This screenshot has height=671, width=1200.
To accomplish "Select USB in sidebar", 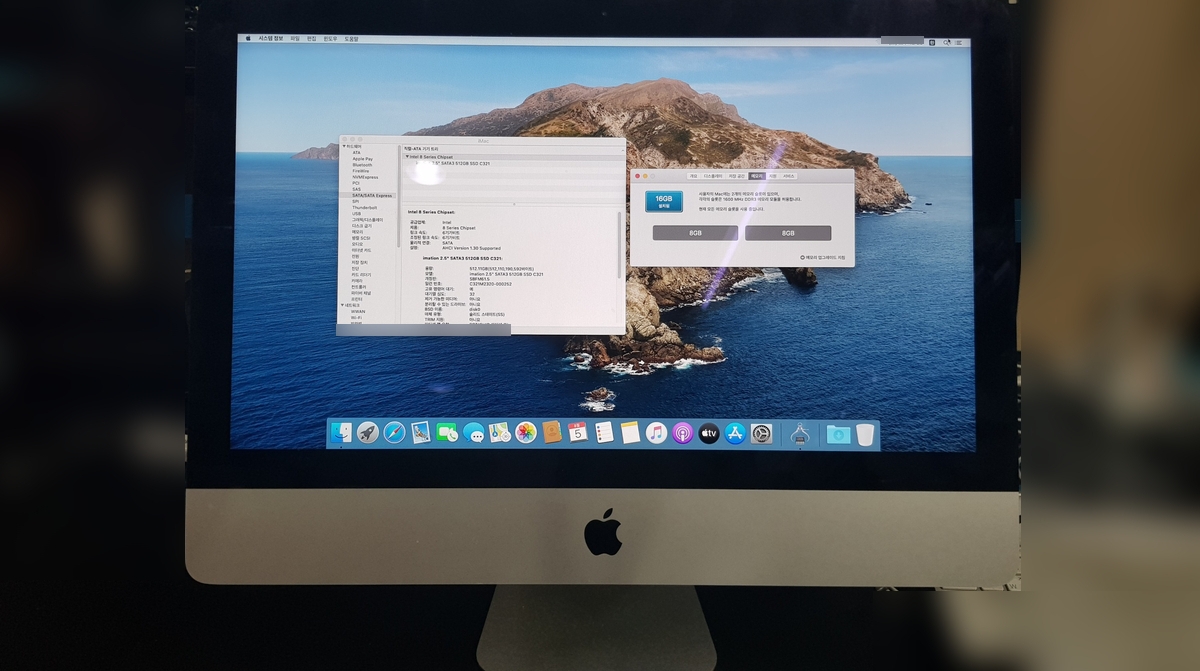I will click(x=356, y=214).
